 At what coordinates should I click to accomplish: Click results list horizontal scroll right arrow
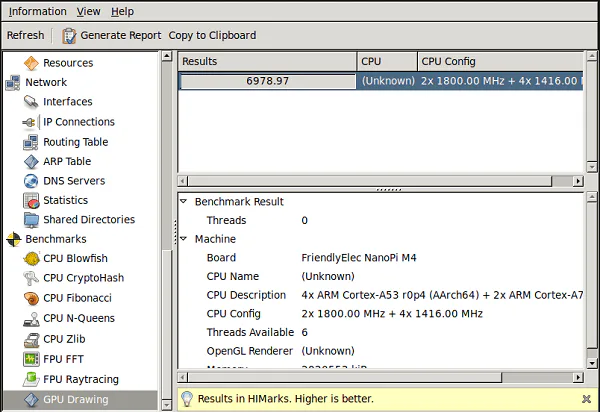click(x=578, y=181)
